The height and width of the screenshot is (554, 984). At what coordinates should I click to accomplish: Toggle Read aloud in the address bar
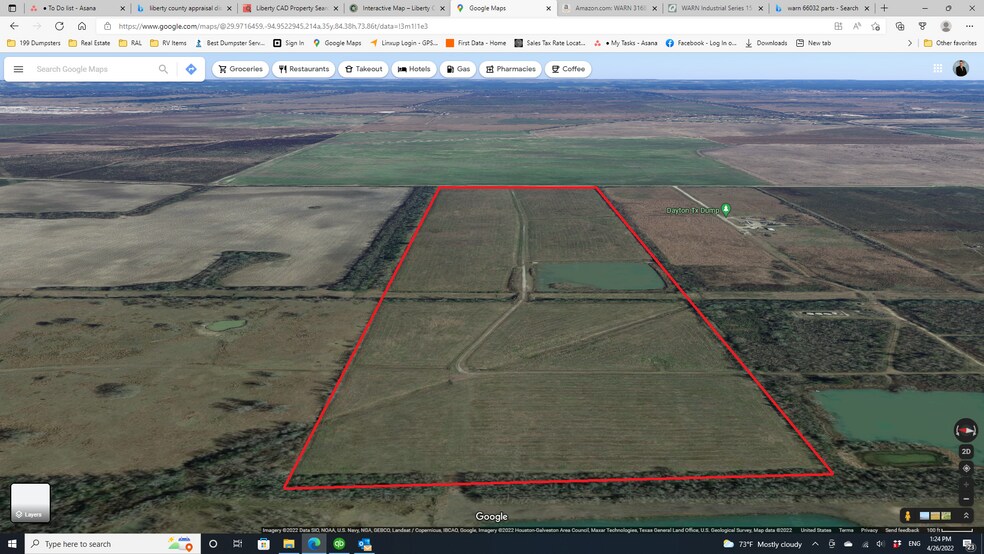857,26
